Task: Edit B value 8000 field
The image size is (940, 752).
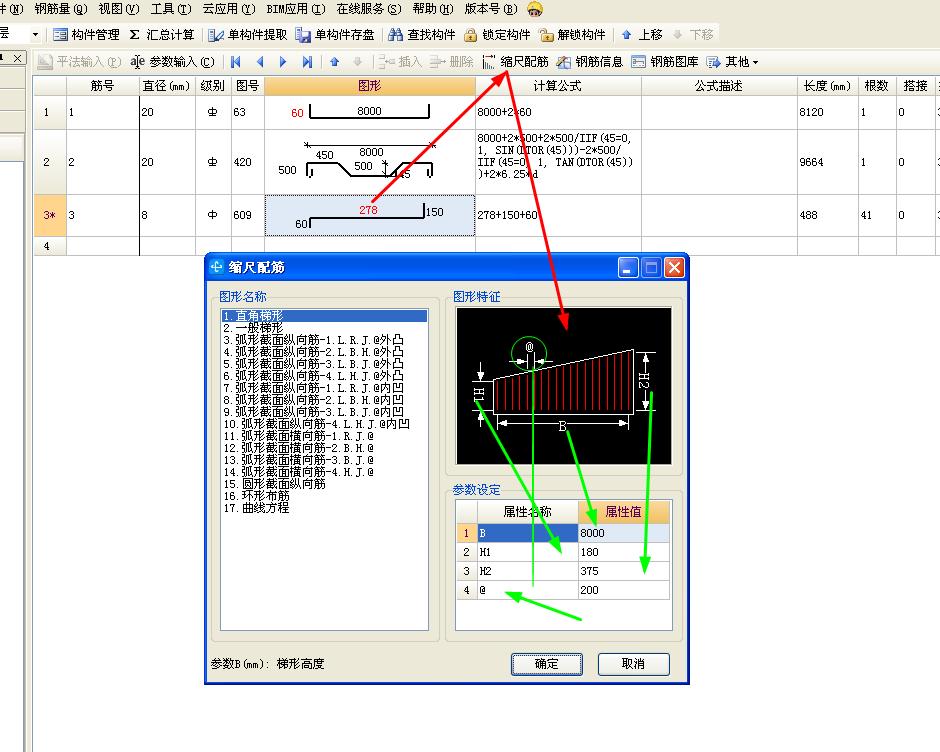Action: click(623, 533)
